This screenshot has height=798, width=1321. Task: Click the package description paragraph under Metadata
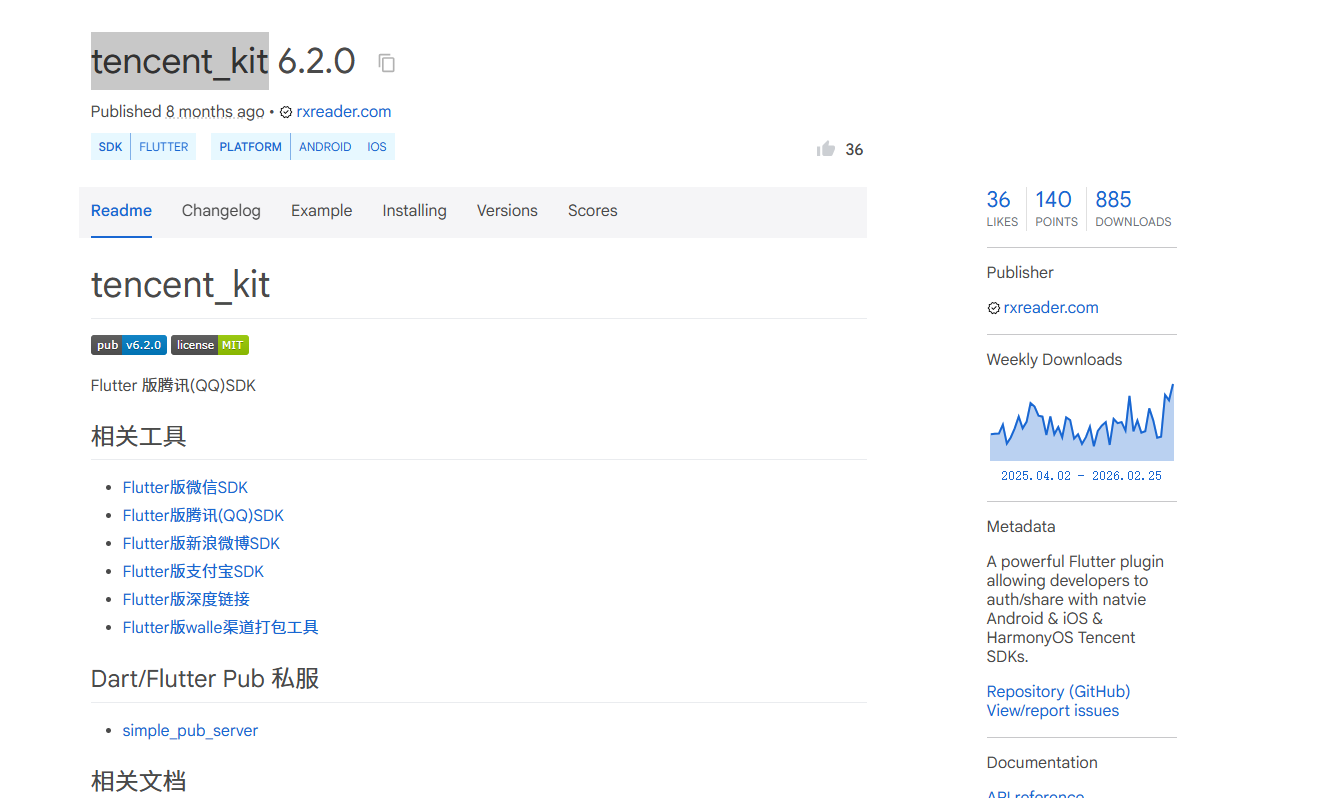(1075, 609)
